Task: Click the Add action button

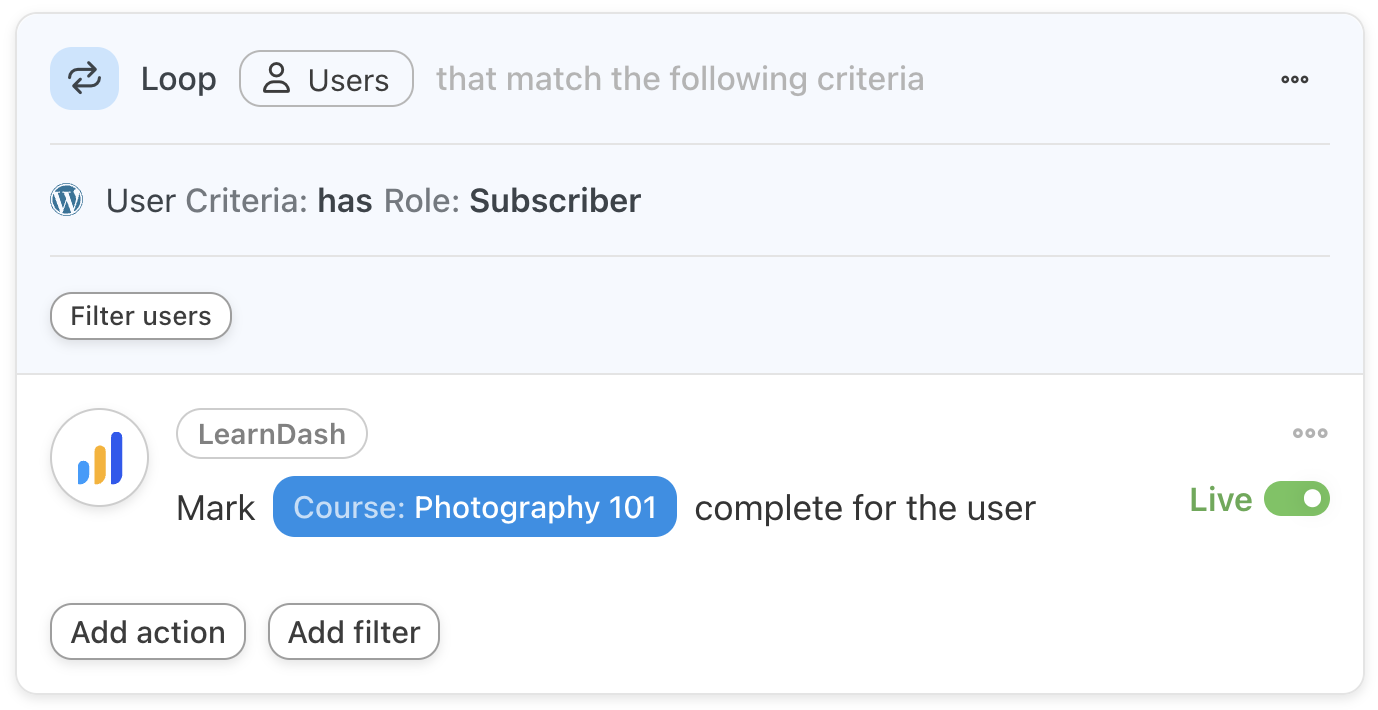Action: (148, 632)
